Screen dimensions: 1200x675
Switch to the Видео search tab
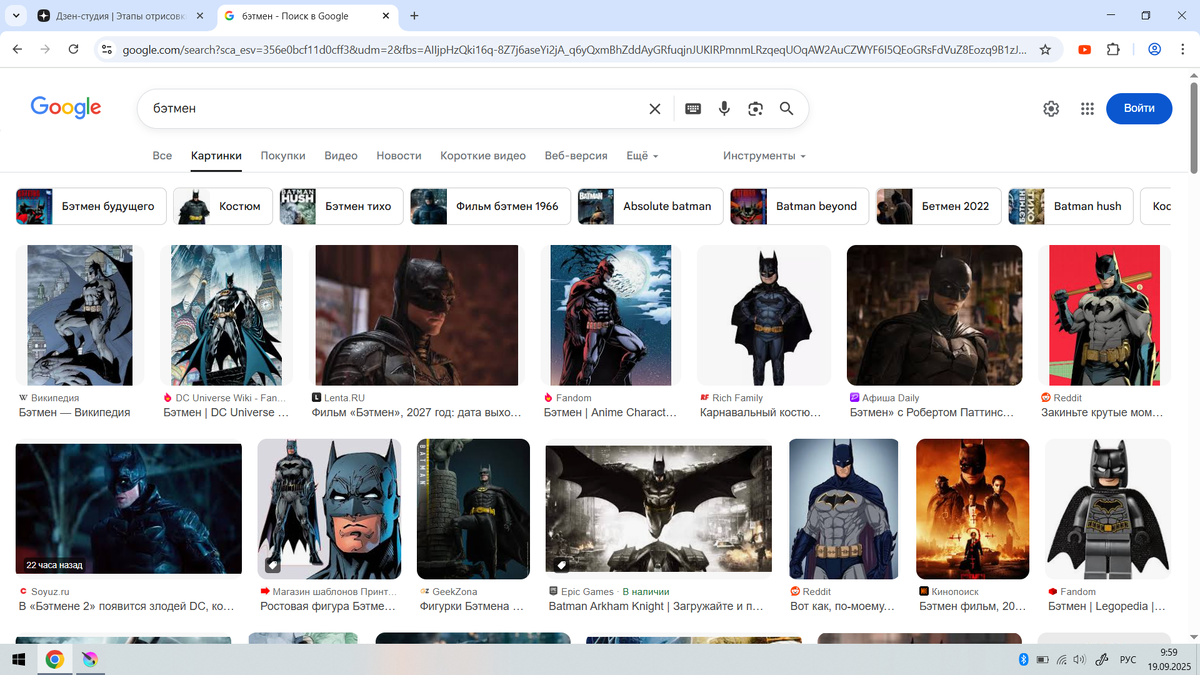(341, 156)
